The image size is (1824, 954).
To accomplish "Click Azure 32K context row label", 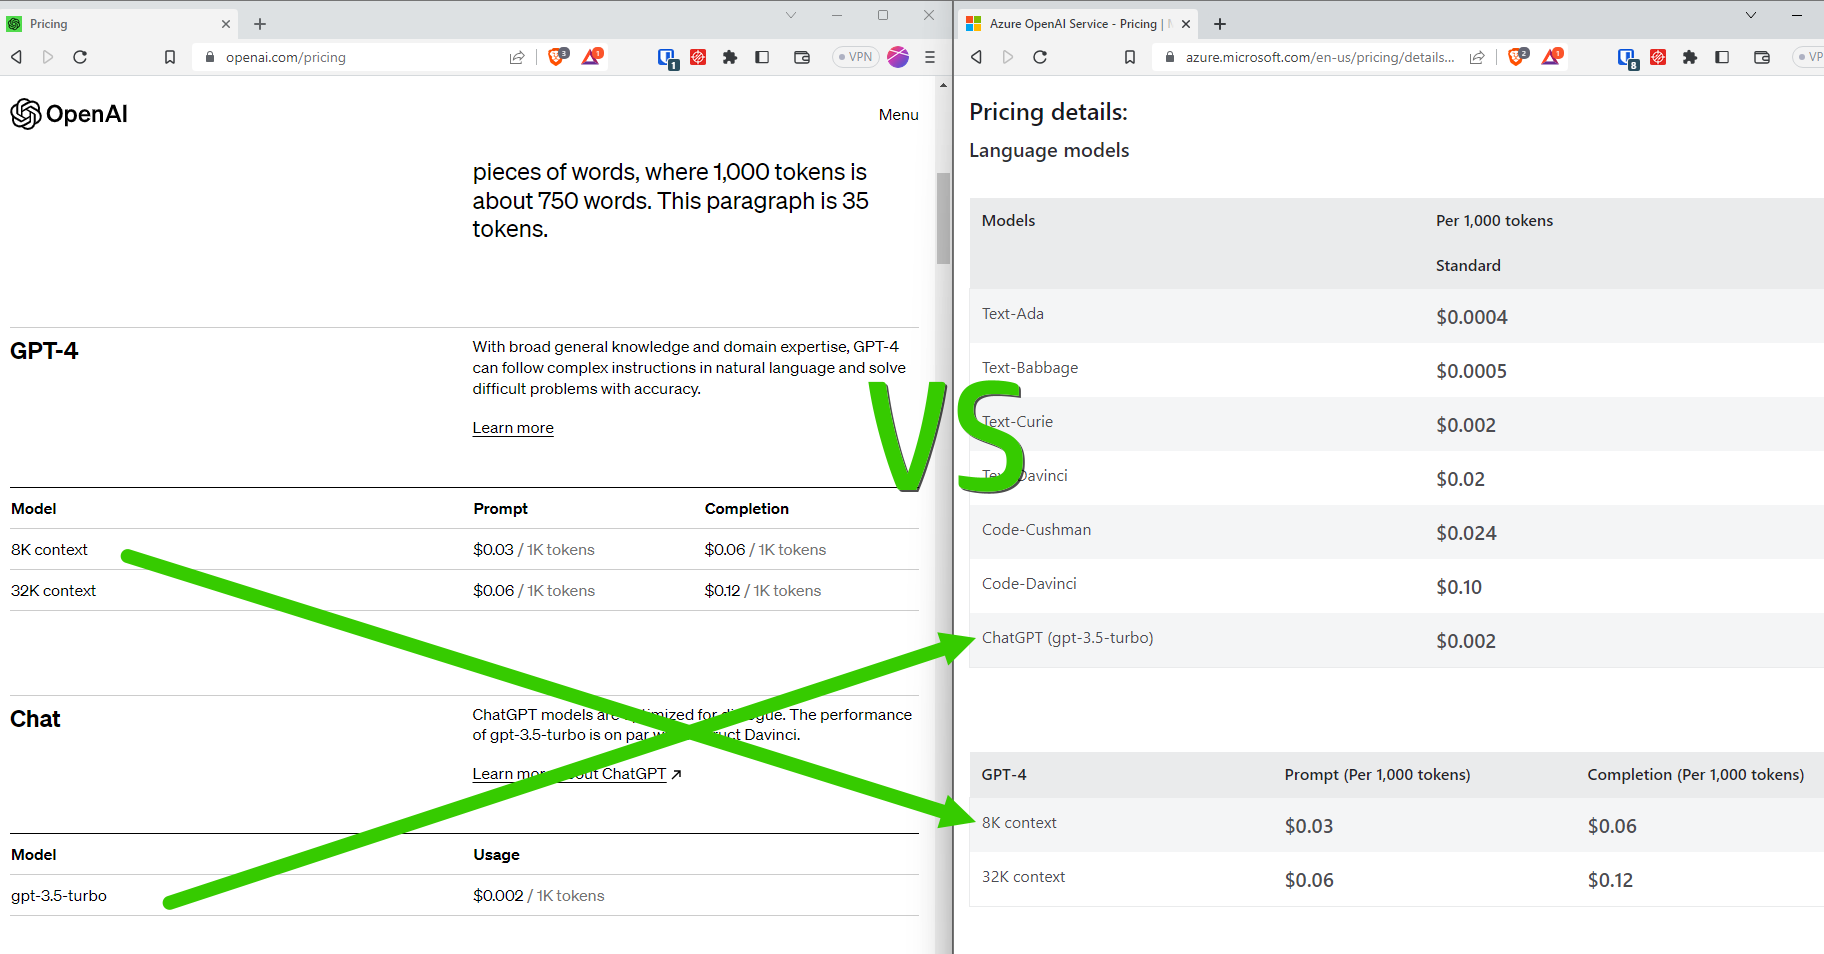I will 1023,876.
